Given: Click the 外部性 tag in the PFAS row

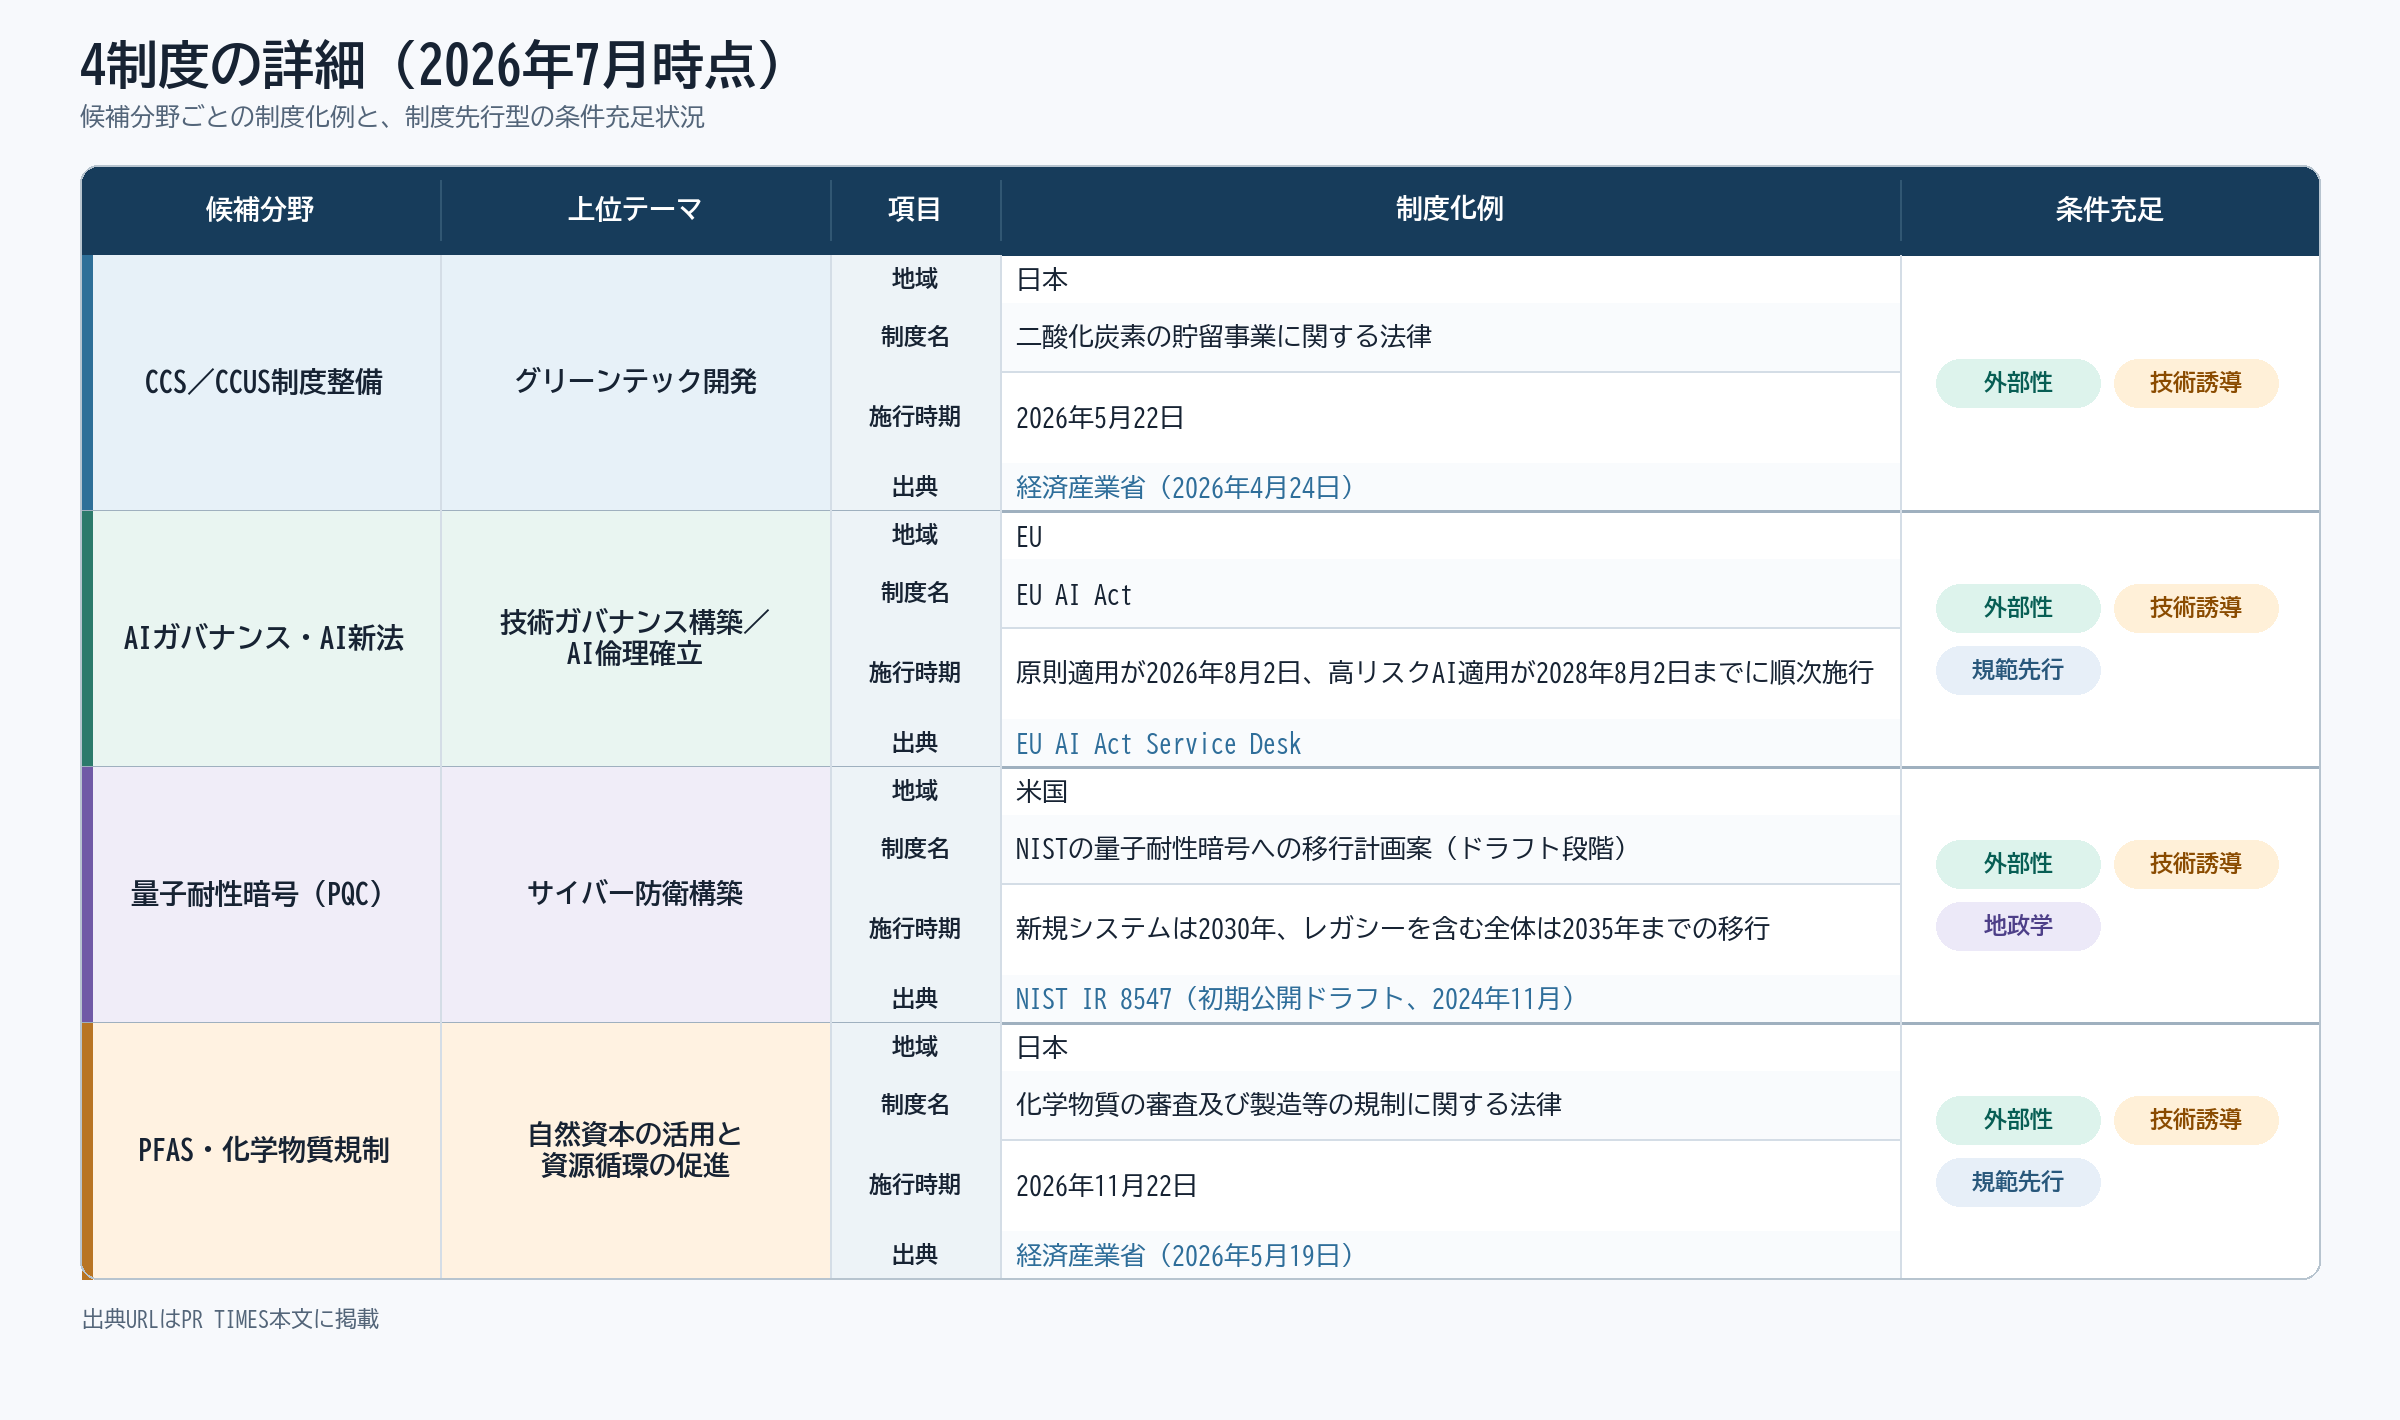Looking at the screenshot, I should 2018,1120.
